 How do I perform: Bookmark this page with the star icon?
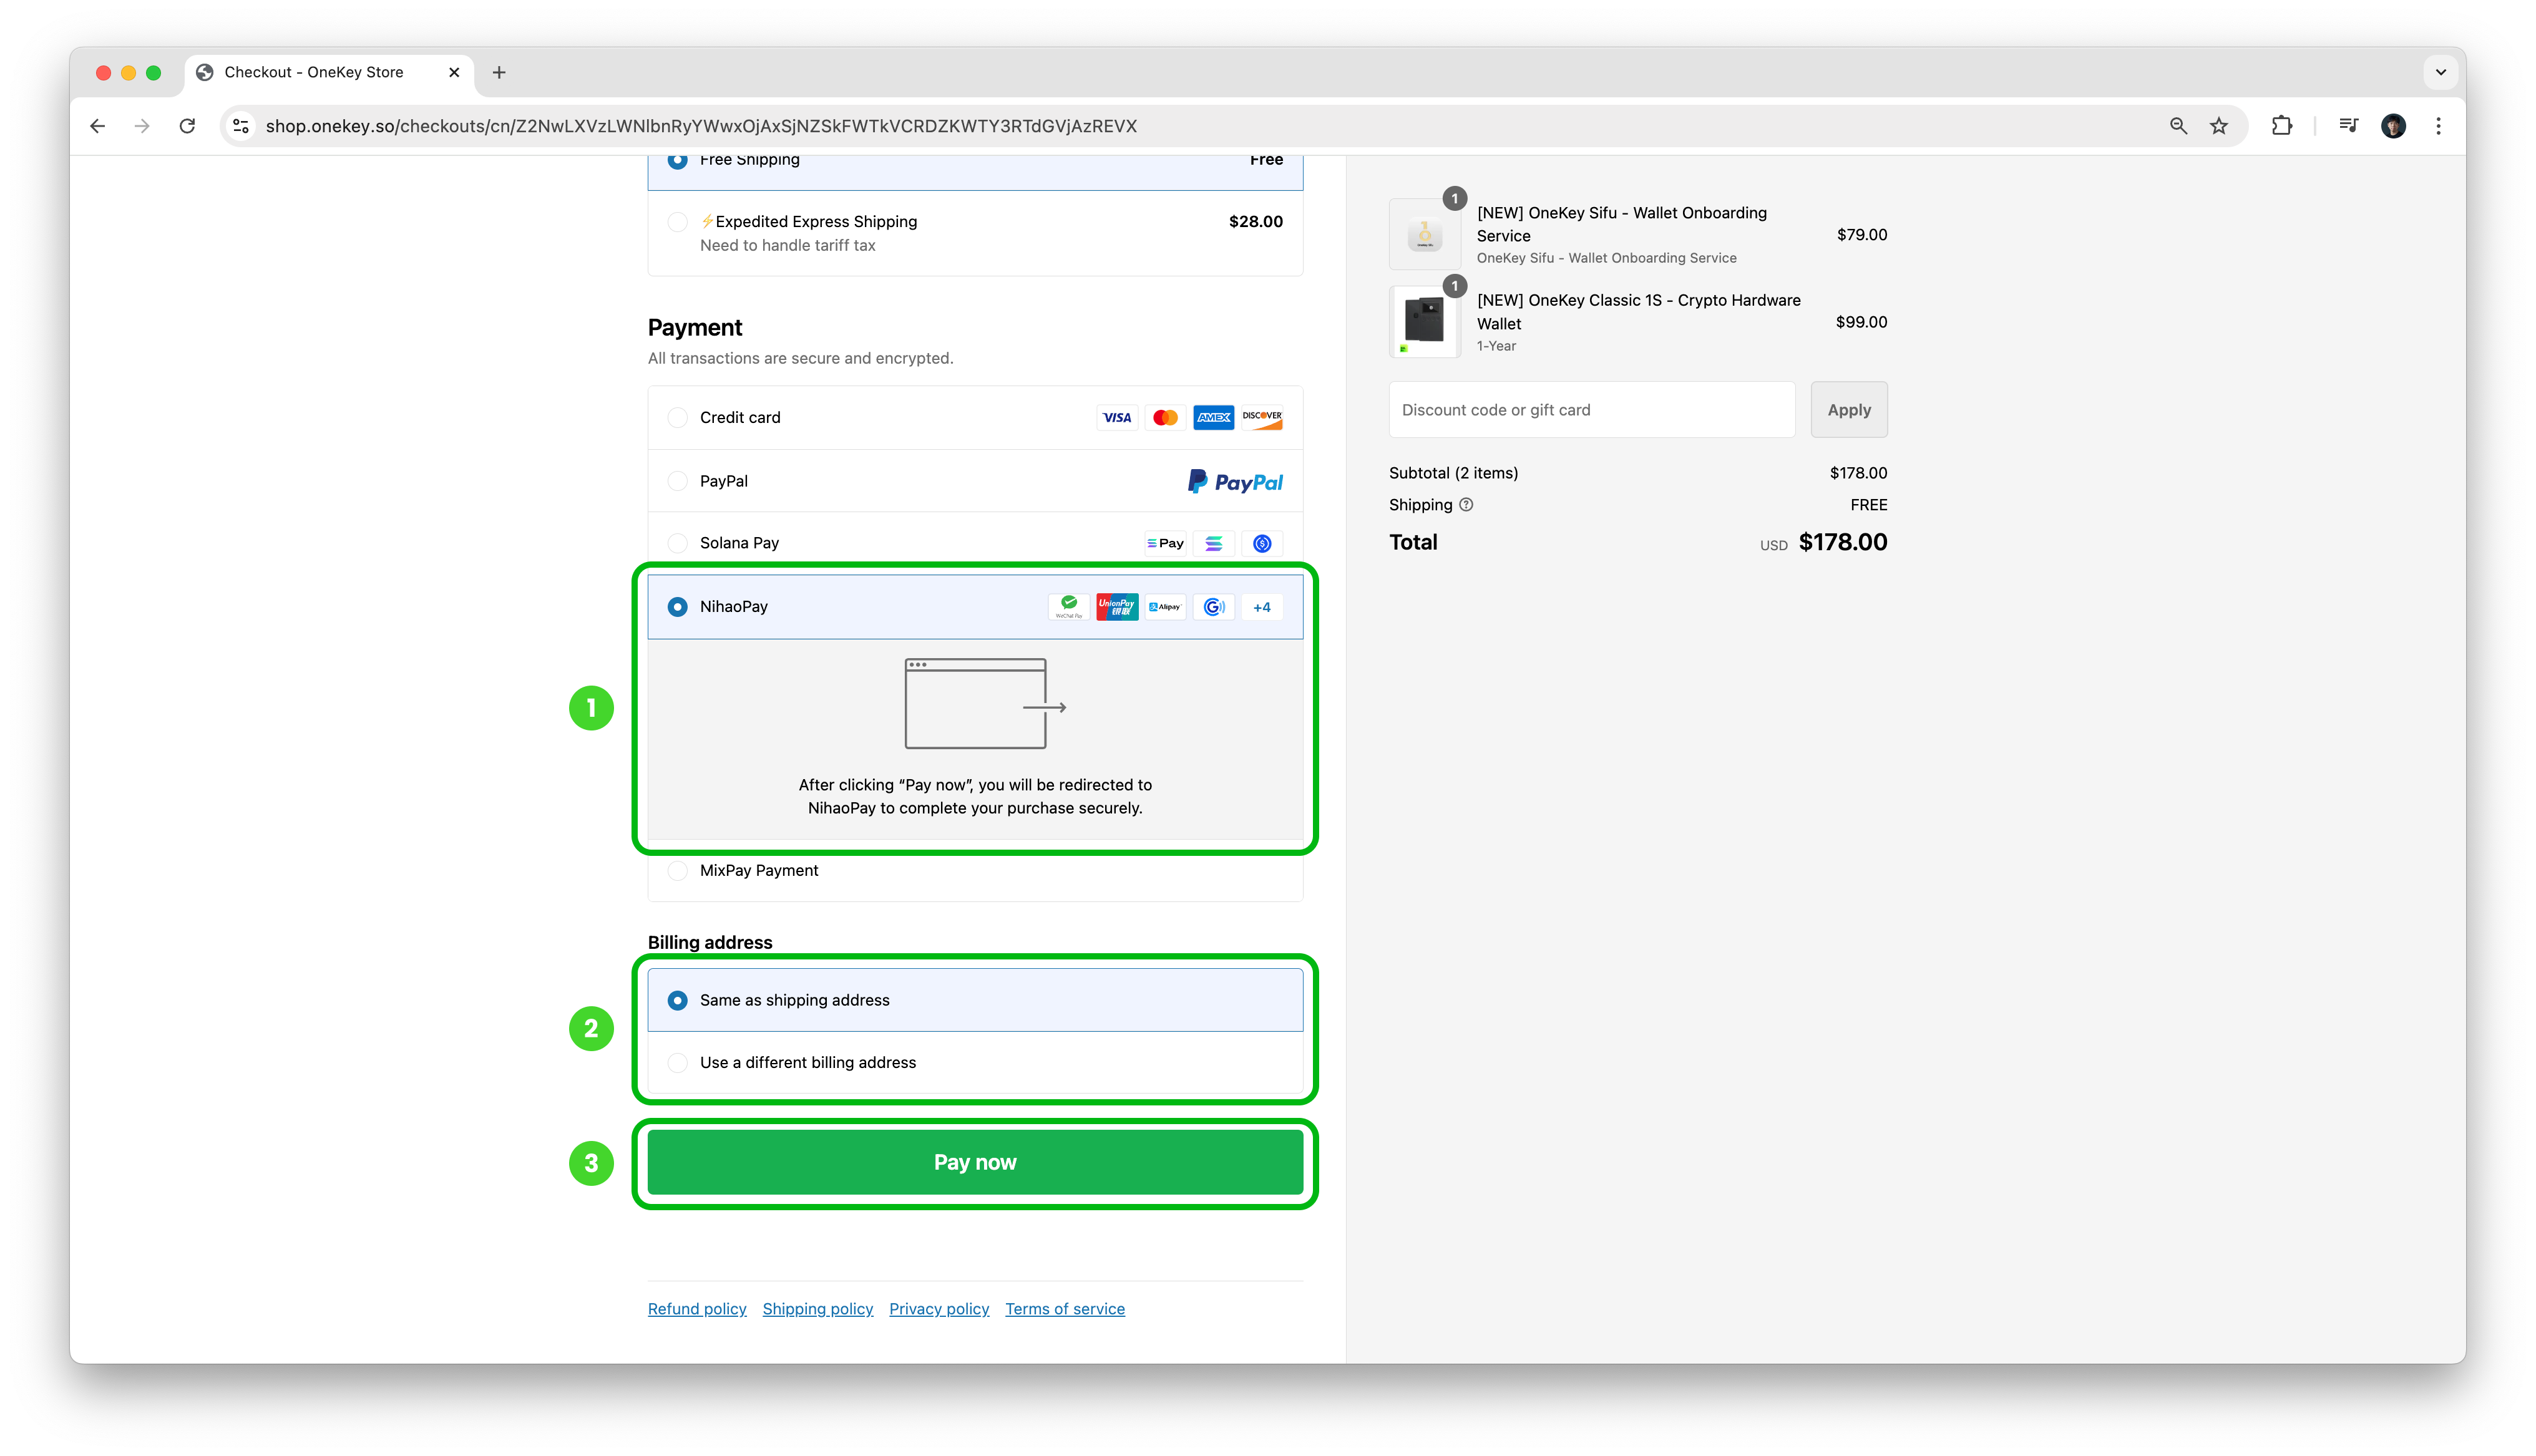pos(2219,126)
